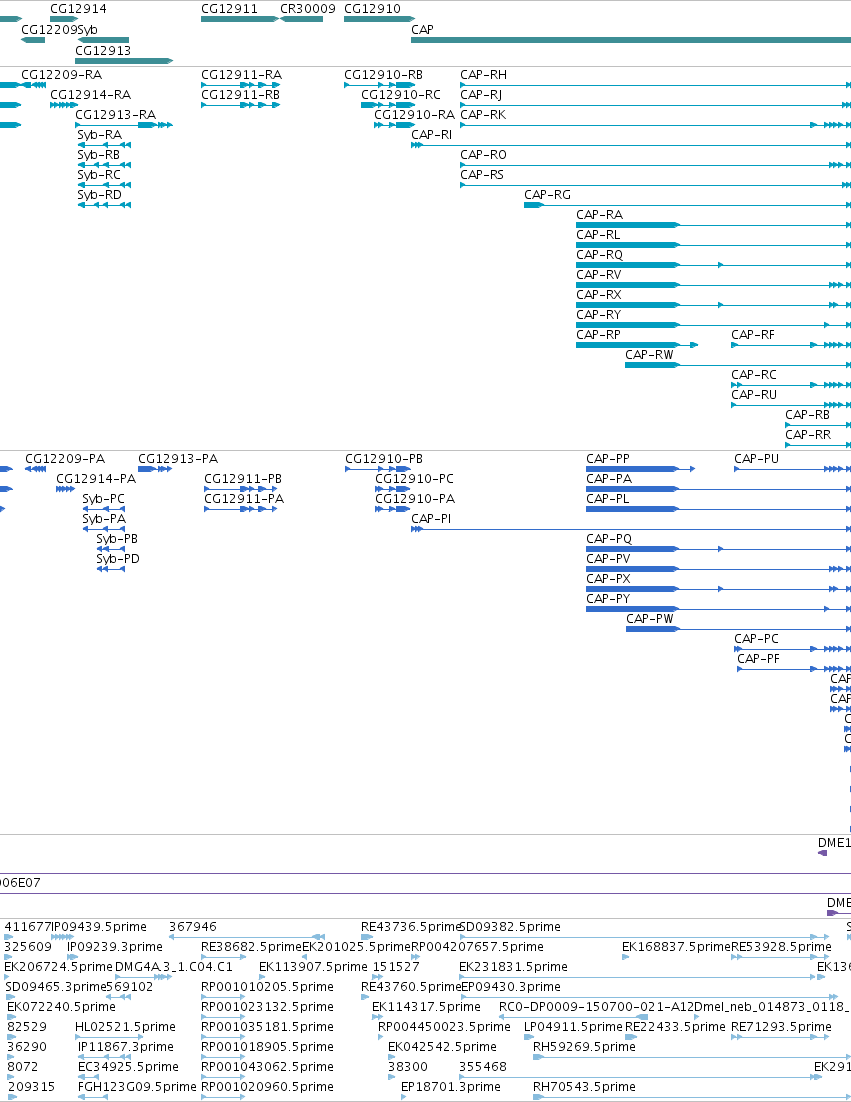Select the Syb gene label
Viewport: 851px width, 1102px height.
88,30
